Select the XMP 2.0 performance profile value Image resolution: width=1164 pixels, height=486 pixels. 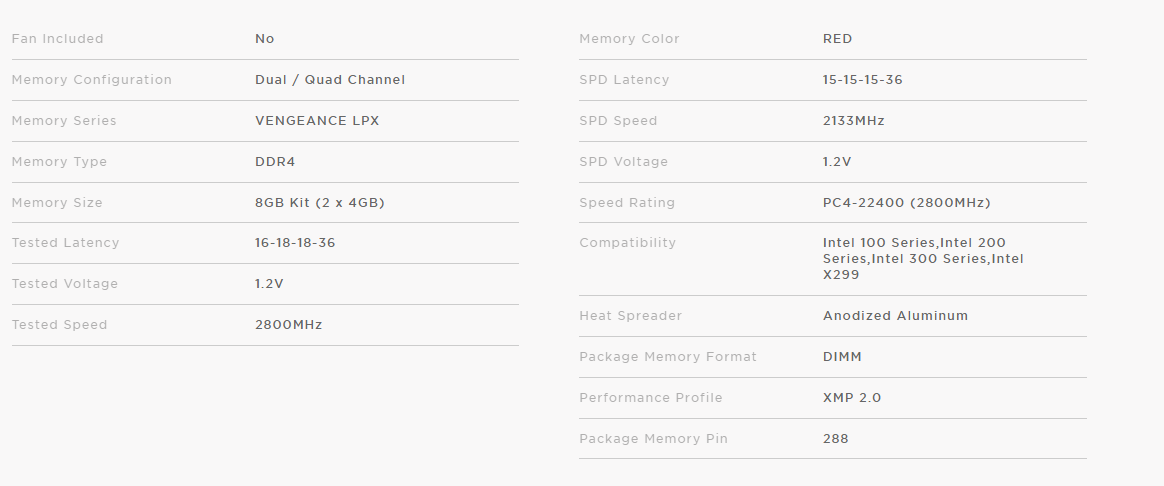click(x=852, y=398)
